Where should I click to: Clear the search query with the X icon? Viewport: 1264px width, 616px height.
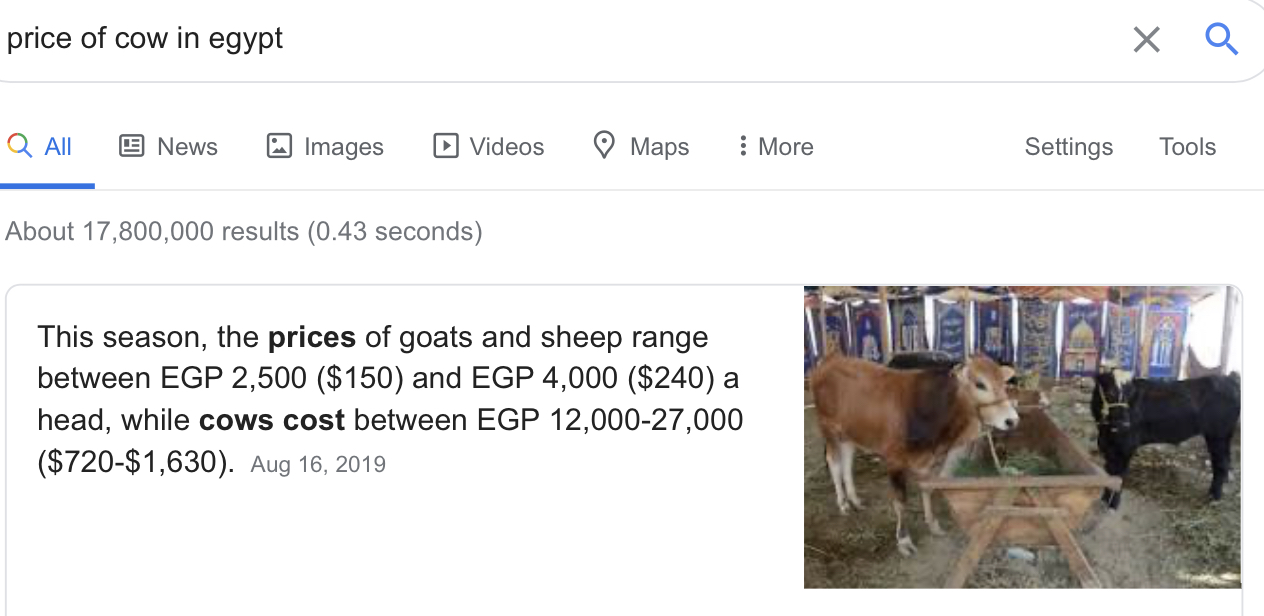point(1146,40)
